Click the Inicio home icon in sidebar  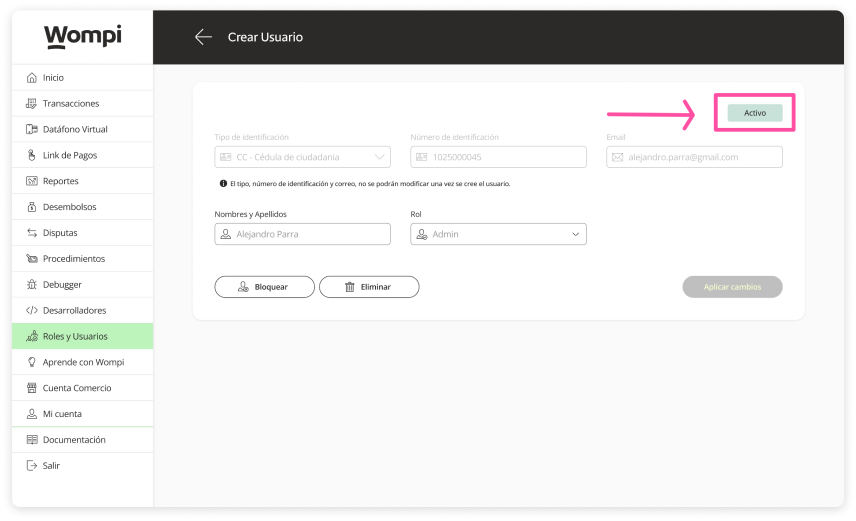pos(32,78)
